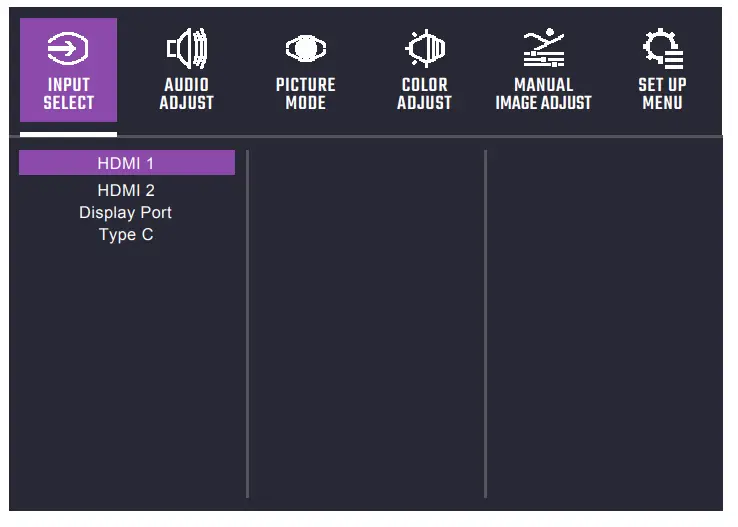Open the SET UP MENU text label
Screen dimensions: 738x527
662,94
